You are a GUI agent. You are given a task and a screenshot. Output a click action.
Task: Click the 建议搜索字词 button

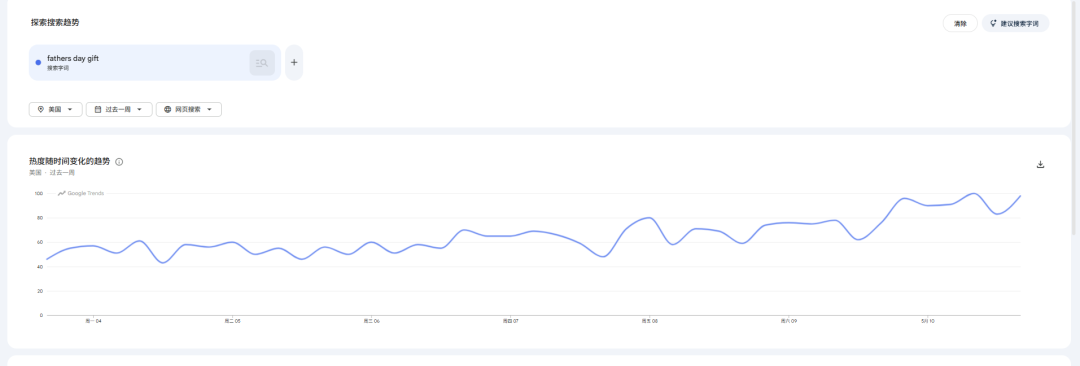click(1015, 23)
